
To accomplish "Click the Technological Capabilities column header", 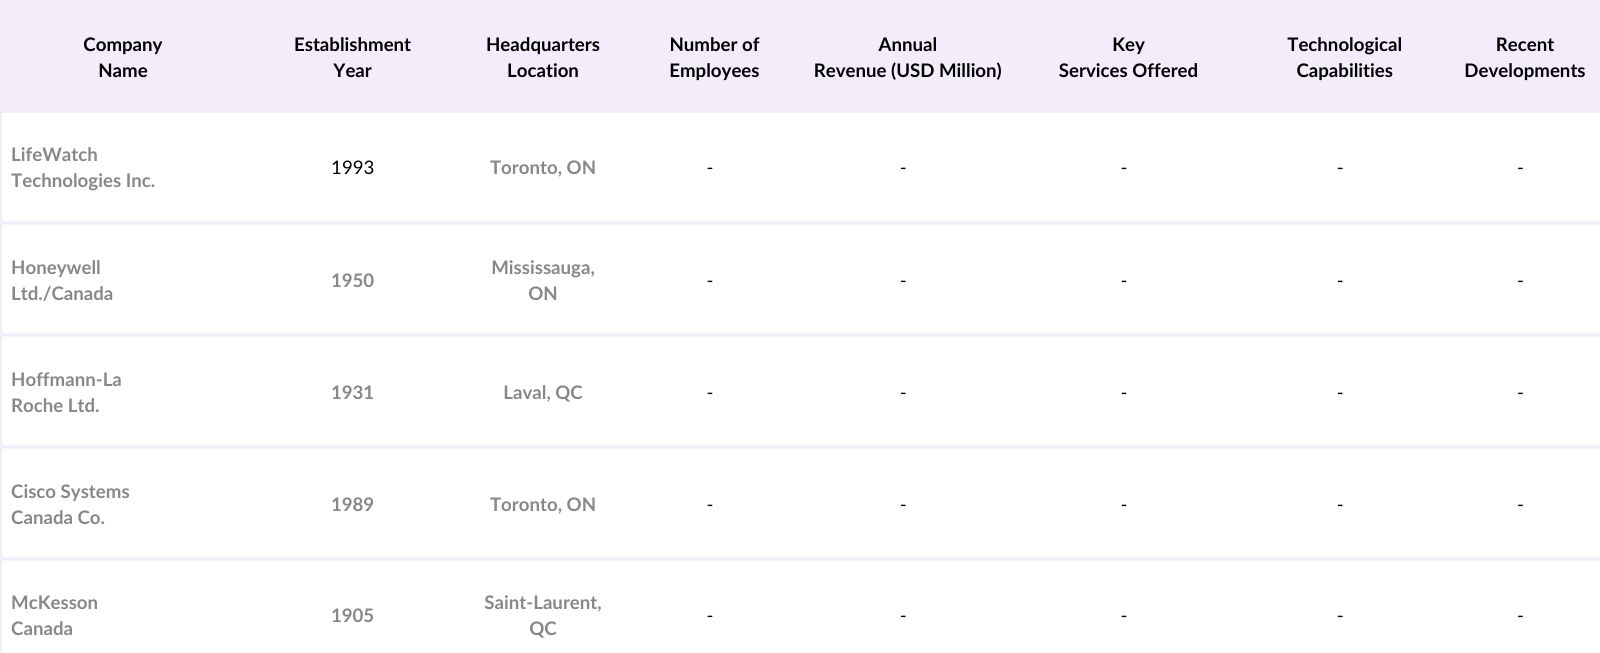I will coord(1344,57).
